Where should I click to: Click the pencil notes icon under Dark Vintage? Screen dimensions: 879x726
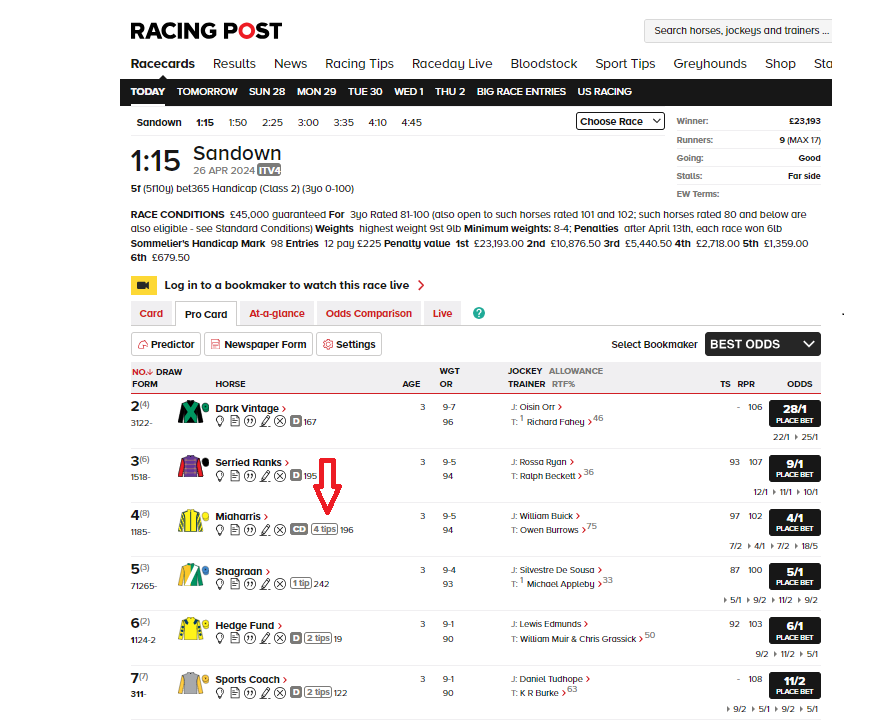pos(265,421)
